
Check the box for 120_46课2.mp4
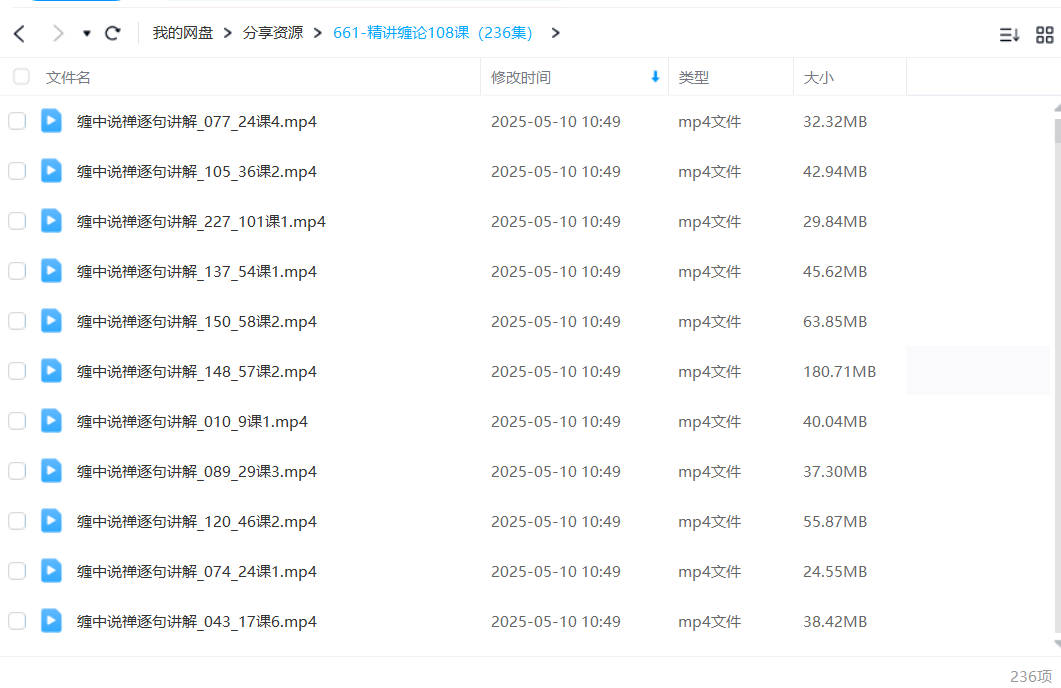click(17, 522)
